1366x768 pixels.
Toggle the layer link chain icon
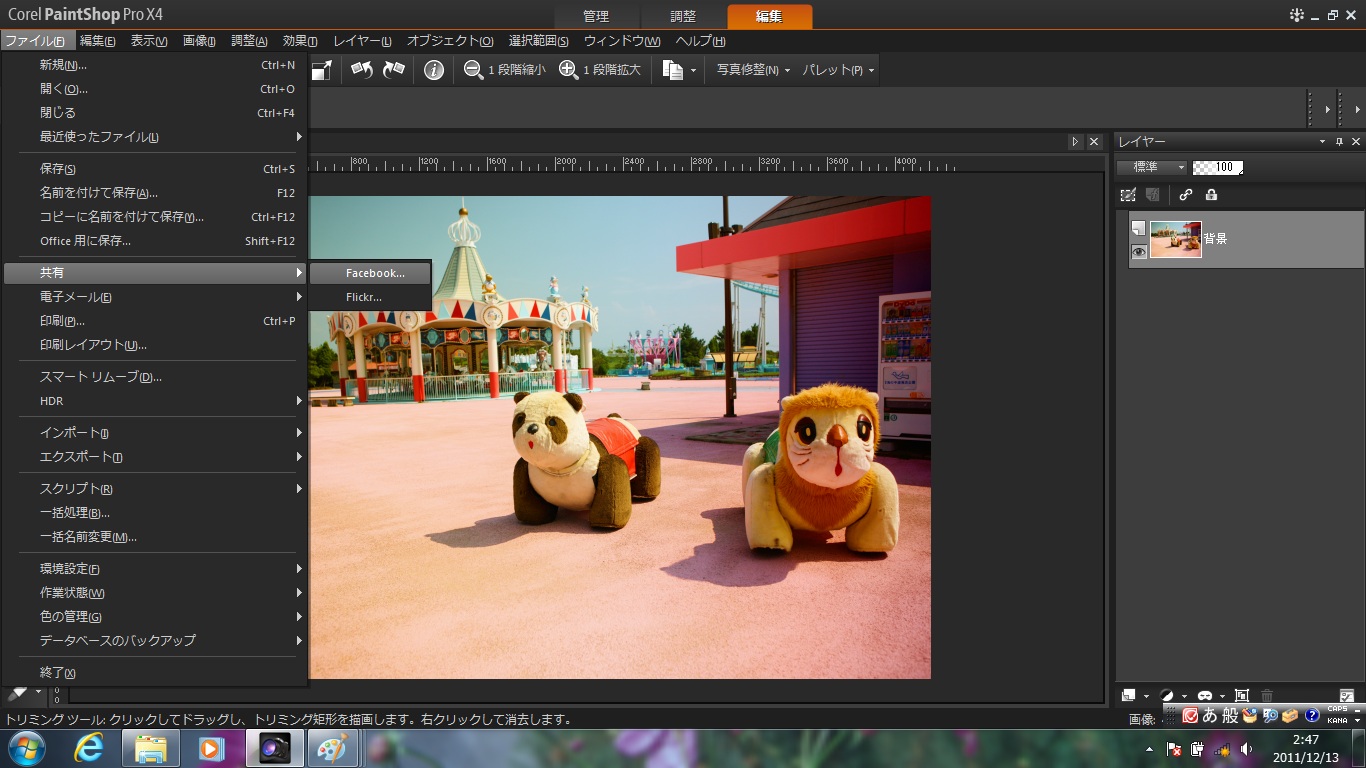(x=1186, y=195)
